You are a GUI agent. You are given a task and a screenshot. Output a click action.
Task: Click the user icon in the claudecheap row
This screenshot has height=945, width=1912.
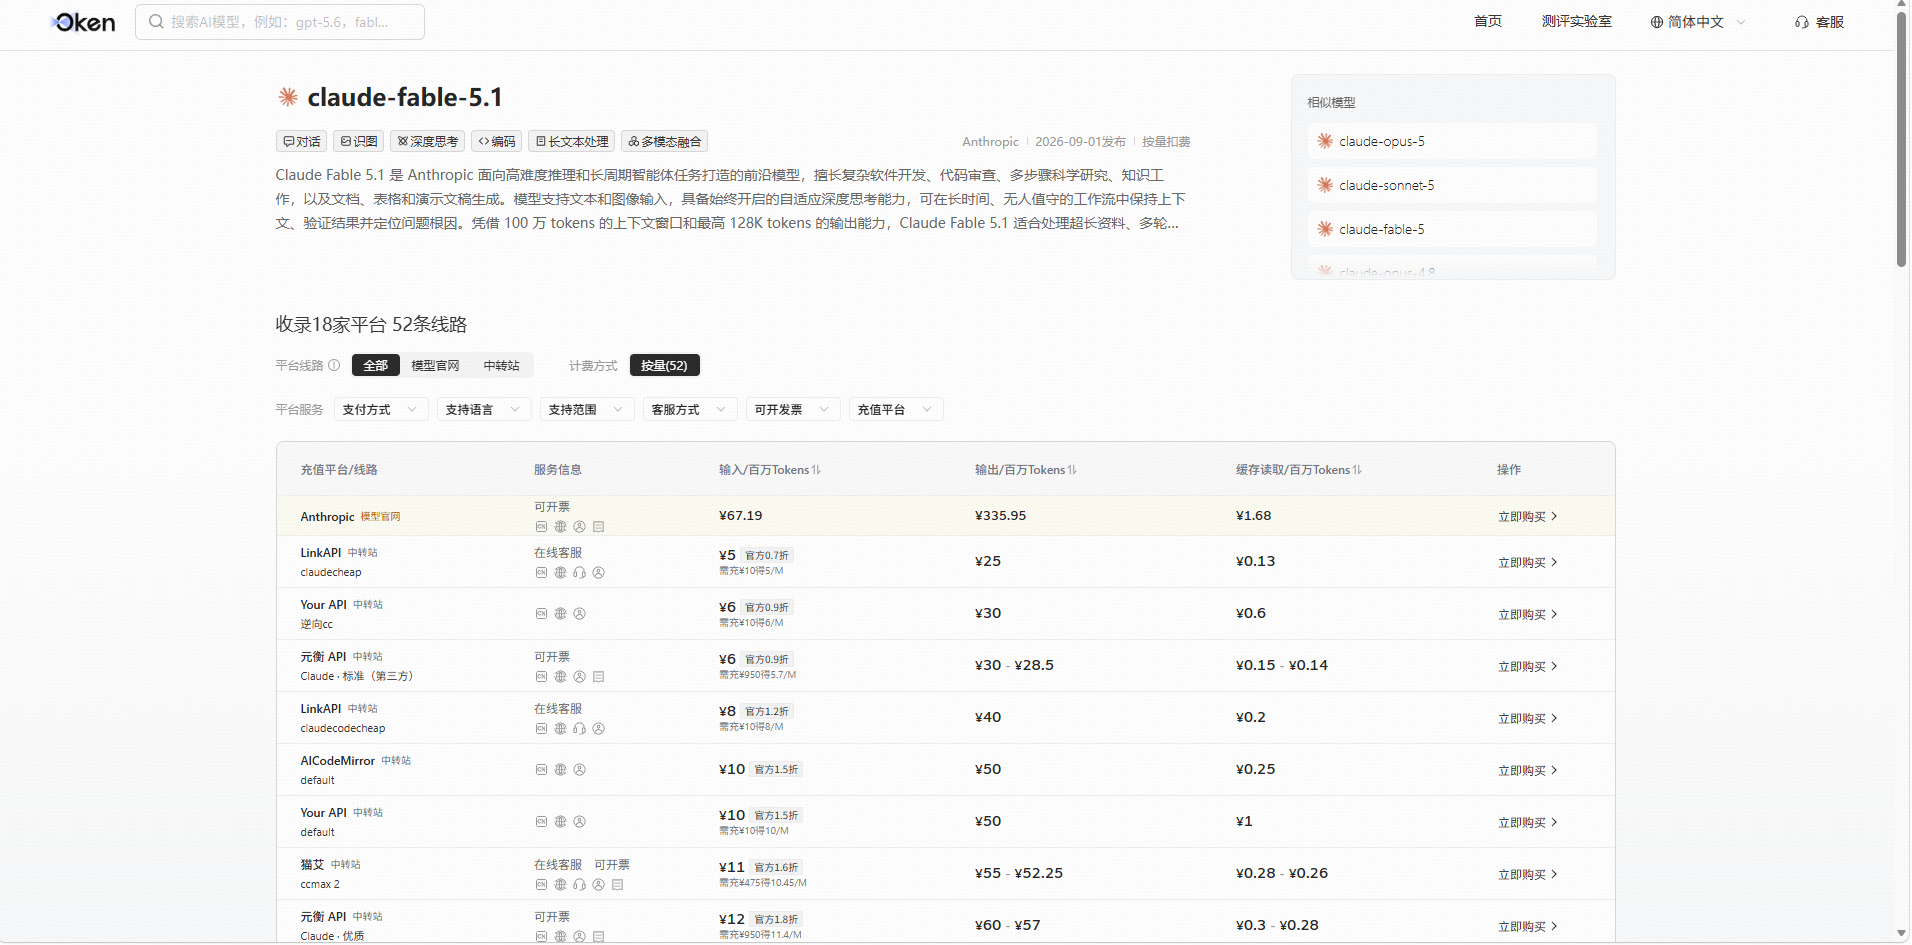(598, 572)
